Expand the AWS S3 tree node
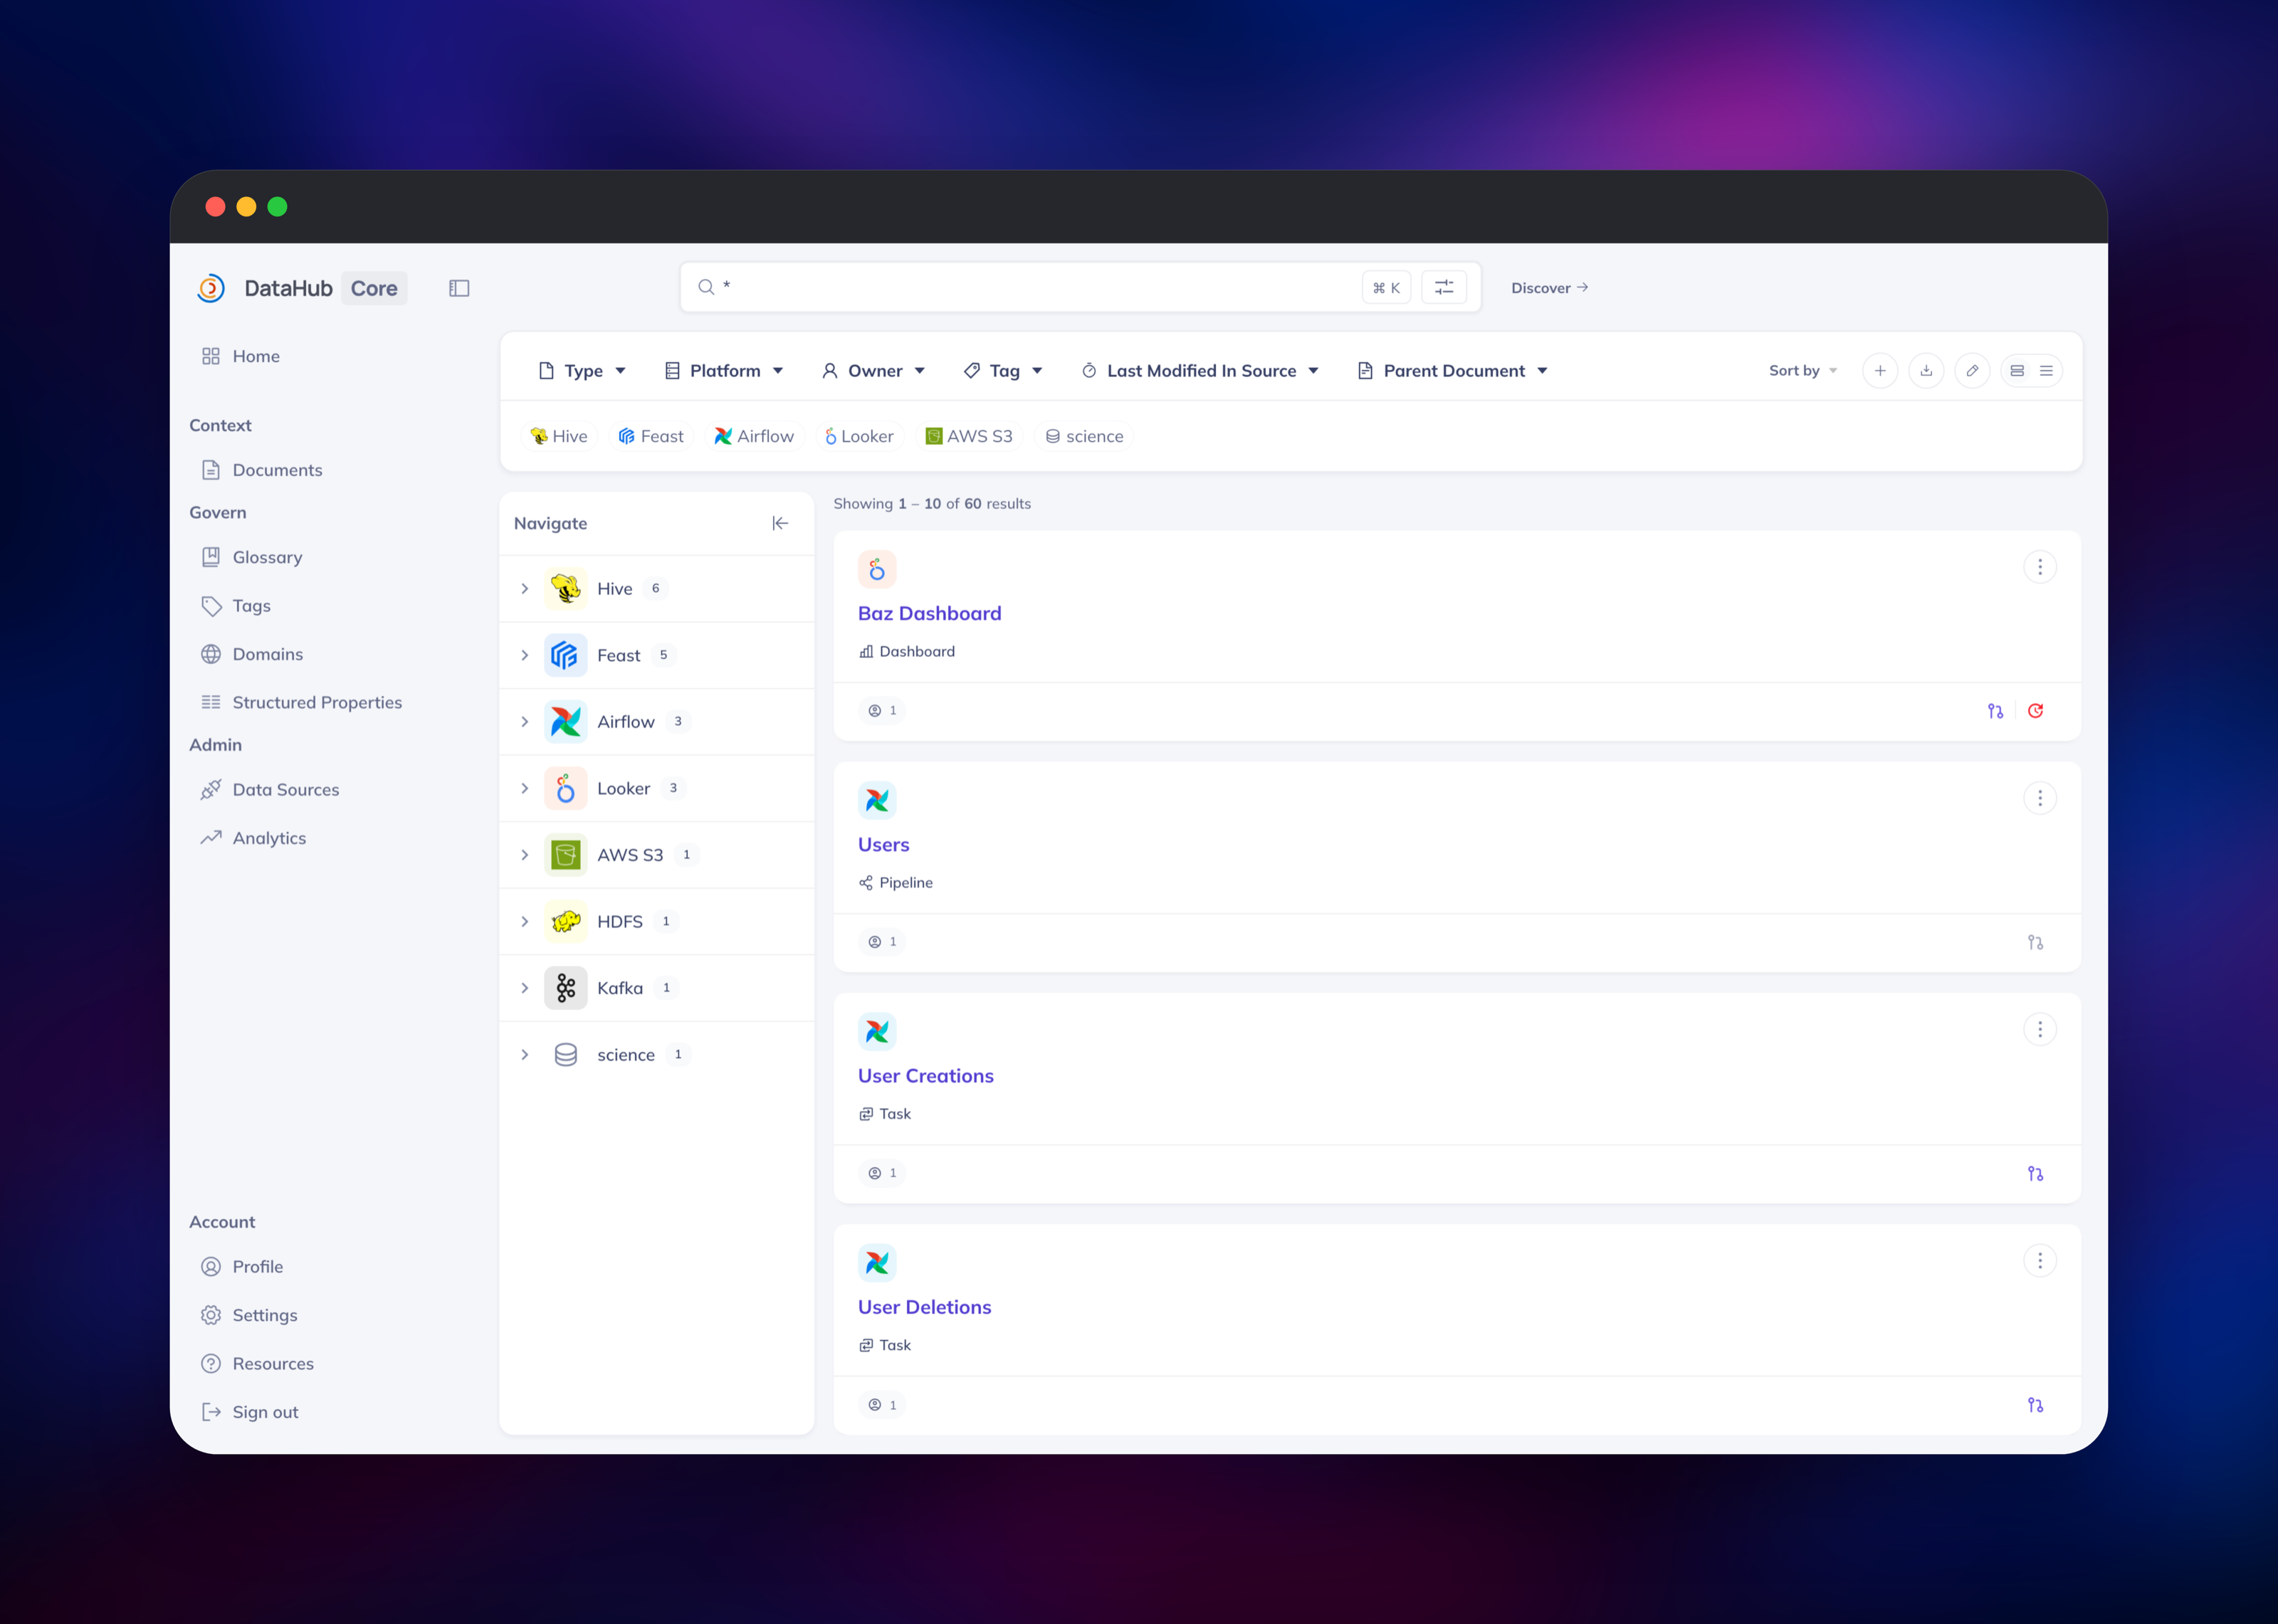 tap(525, 855)
